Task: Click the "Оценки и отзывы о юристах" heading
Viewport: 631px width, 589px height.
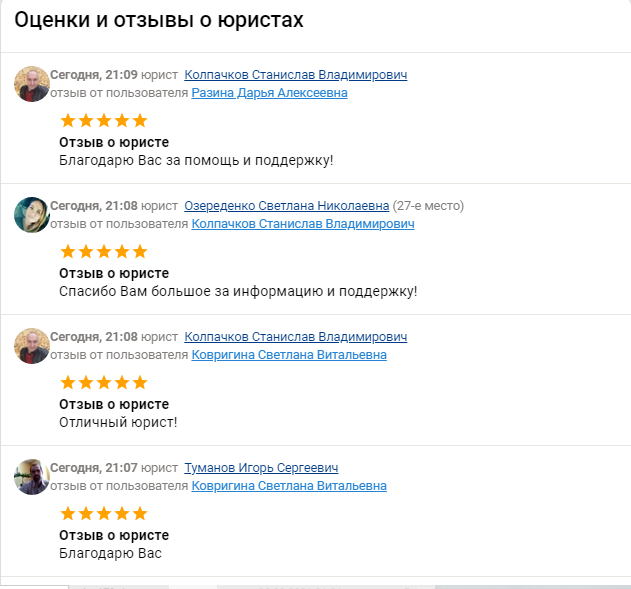Action: click(x=159, y=21)
